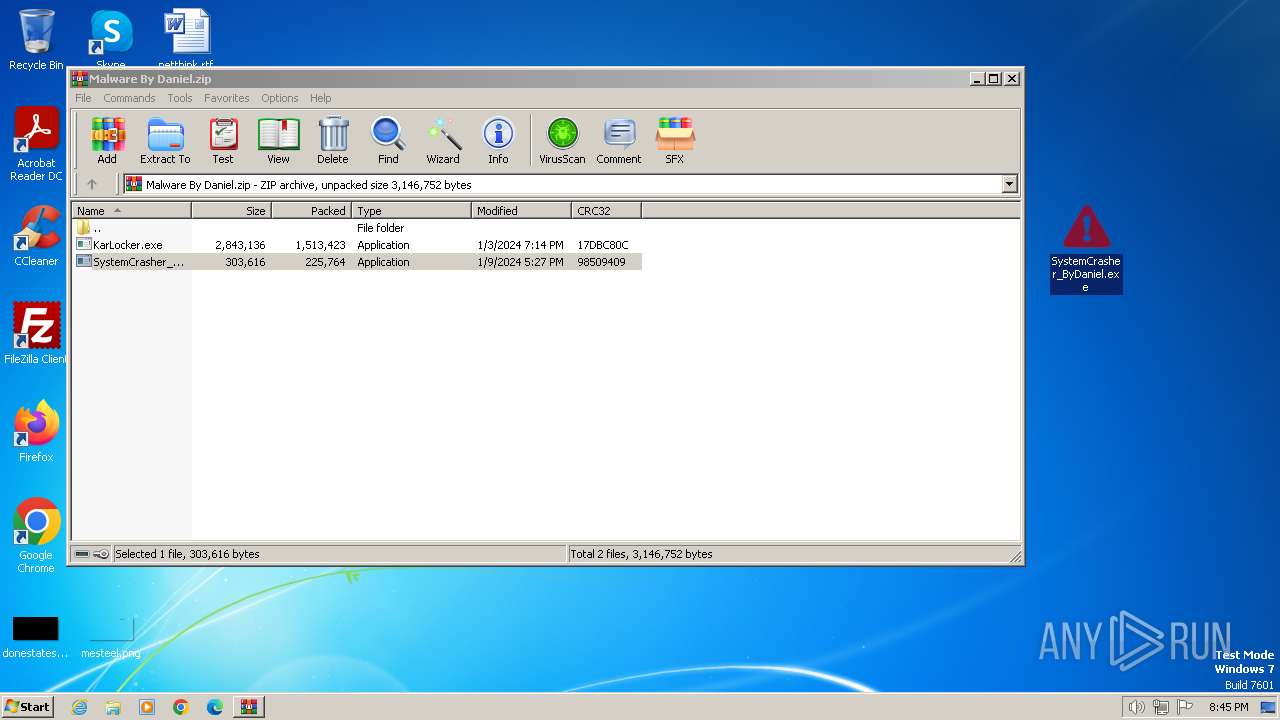This screenshot has width=1280, height=720.
Task: Open Windows Explorer from taskbar
Action: [x=113, y=707]
